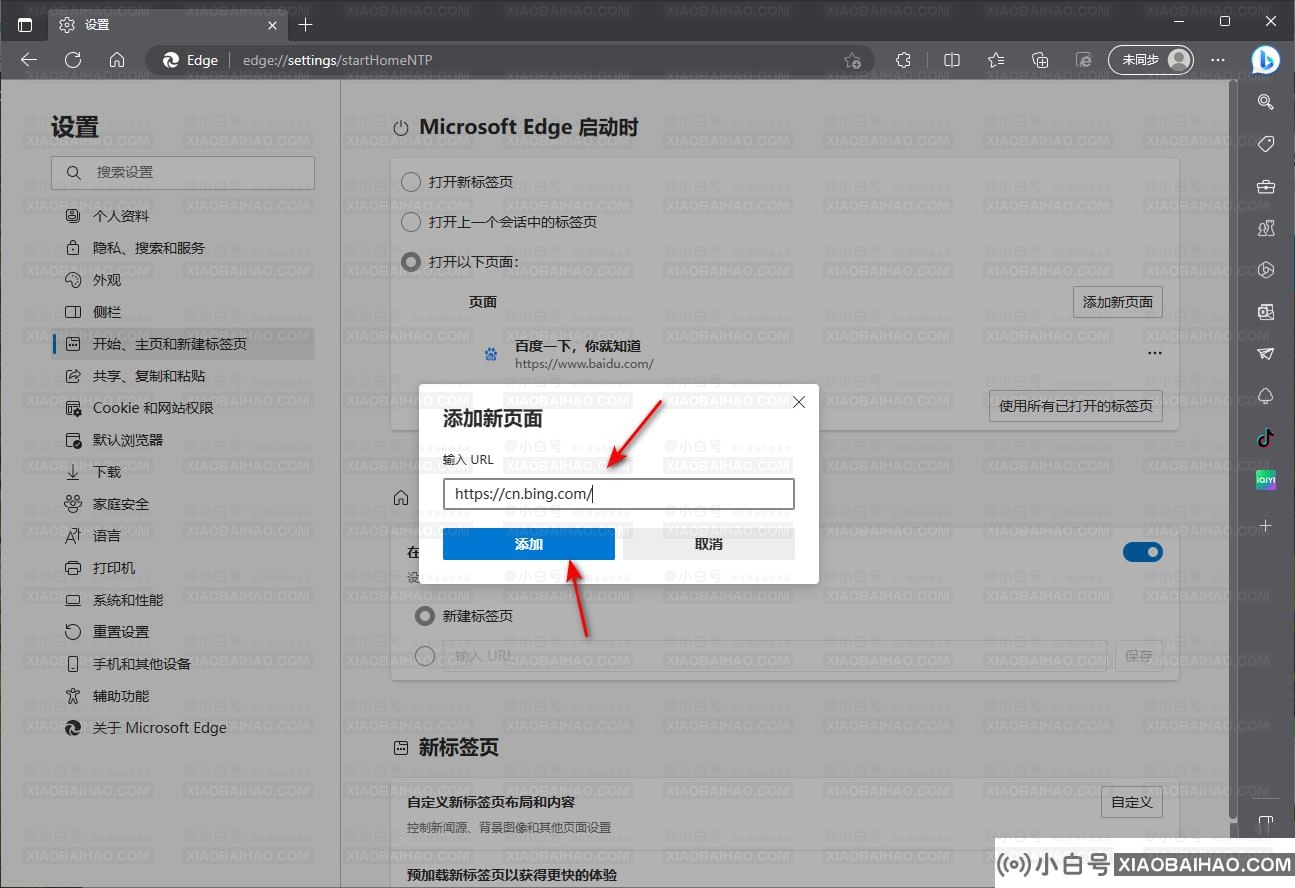Open 下载 settings section
1295x888 pixels.
tap(183, 472)
